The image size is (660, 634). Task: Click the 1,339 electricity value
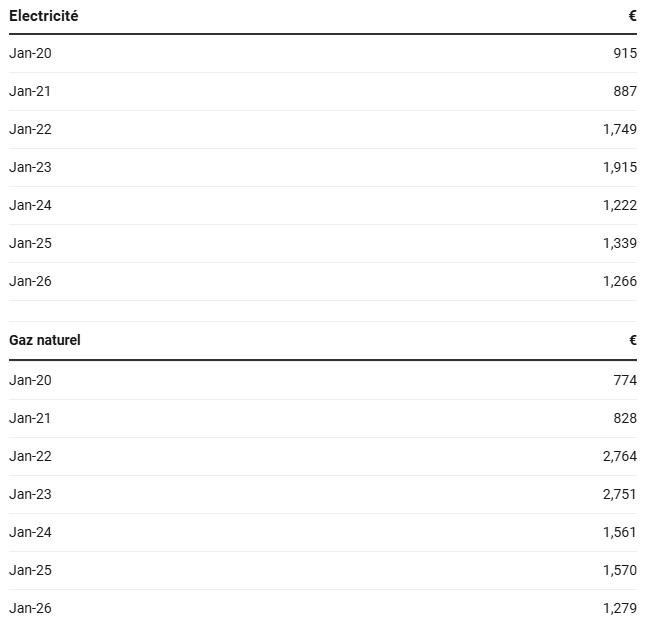[620, 243]
